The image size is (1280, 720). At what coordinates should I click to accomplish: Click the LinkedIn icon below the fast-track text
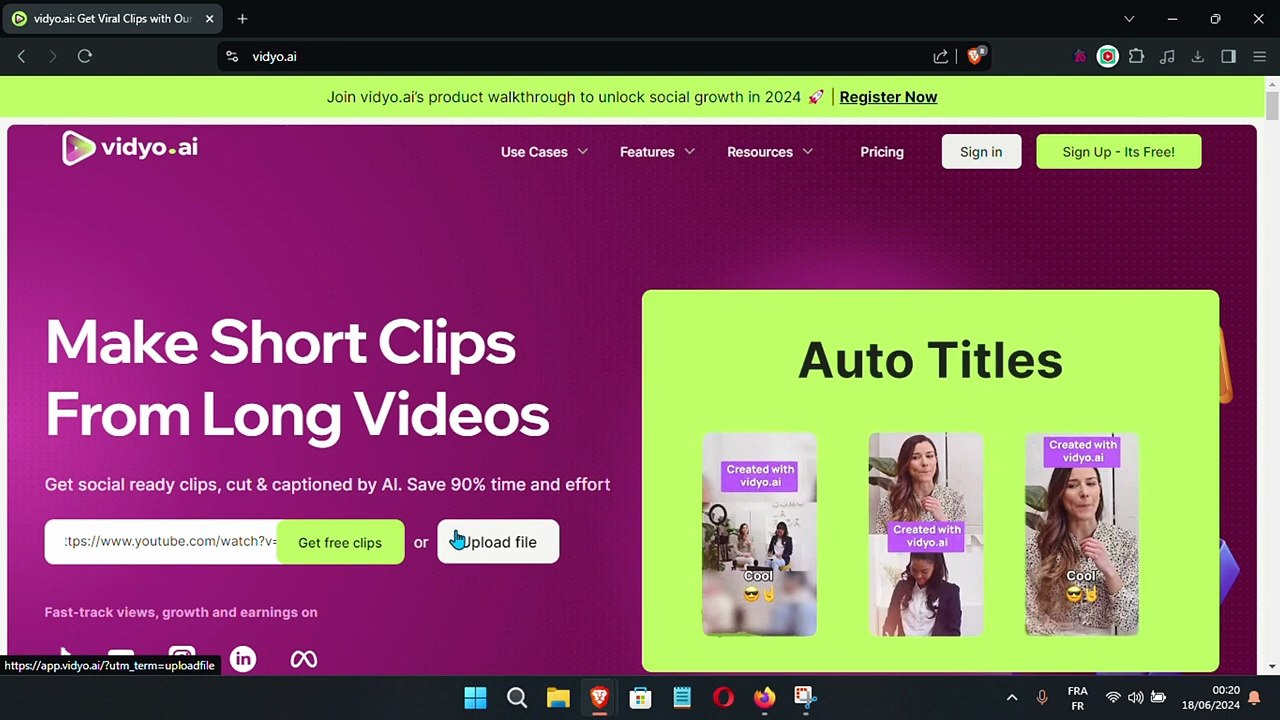coord(243,659)
